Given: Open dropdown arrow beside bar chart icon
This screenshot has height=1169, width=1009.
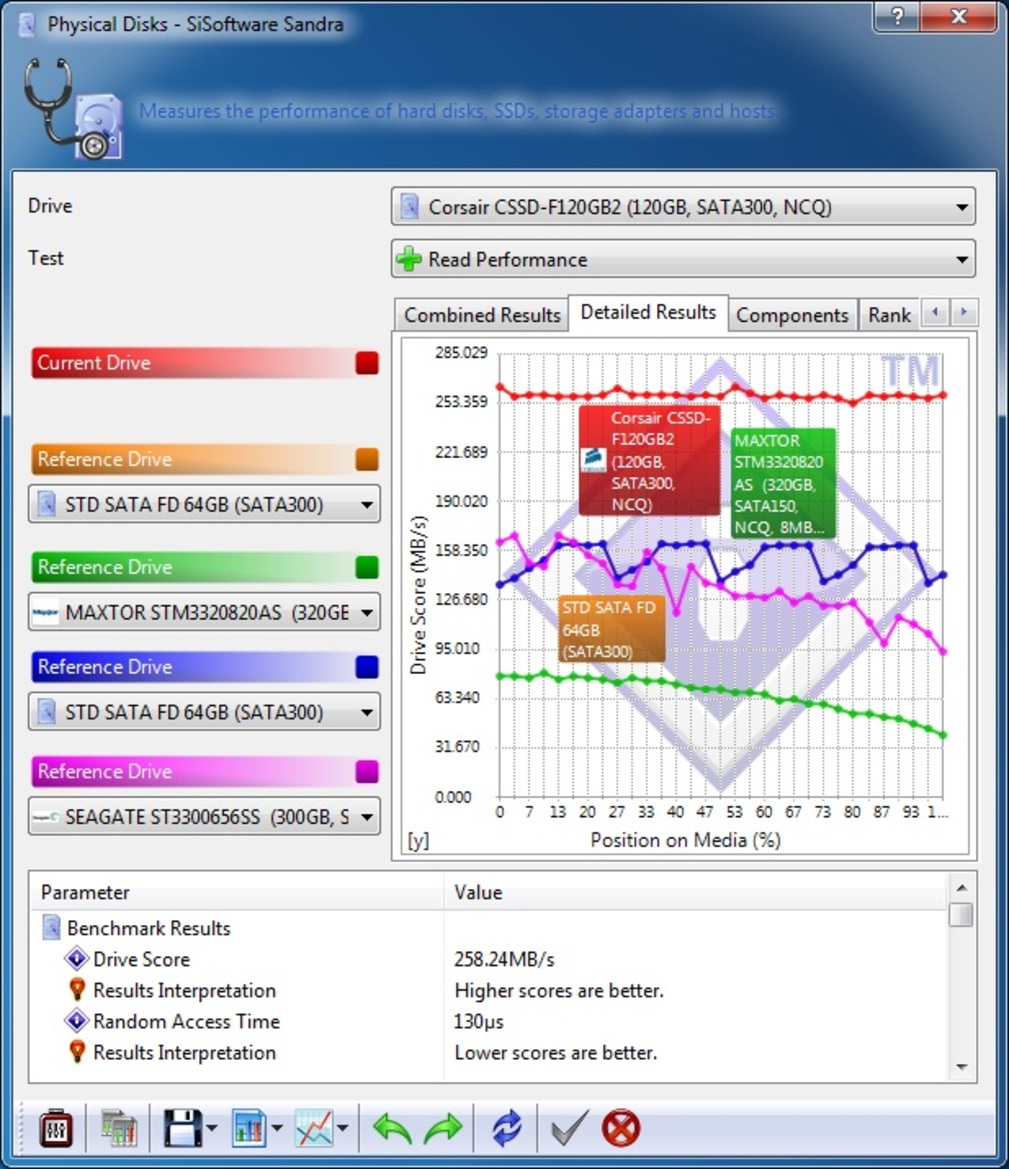Looking at the screenshot, I should click(x=277, y=1129).
